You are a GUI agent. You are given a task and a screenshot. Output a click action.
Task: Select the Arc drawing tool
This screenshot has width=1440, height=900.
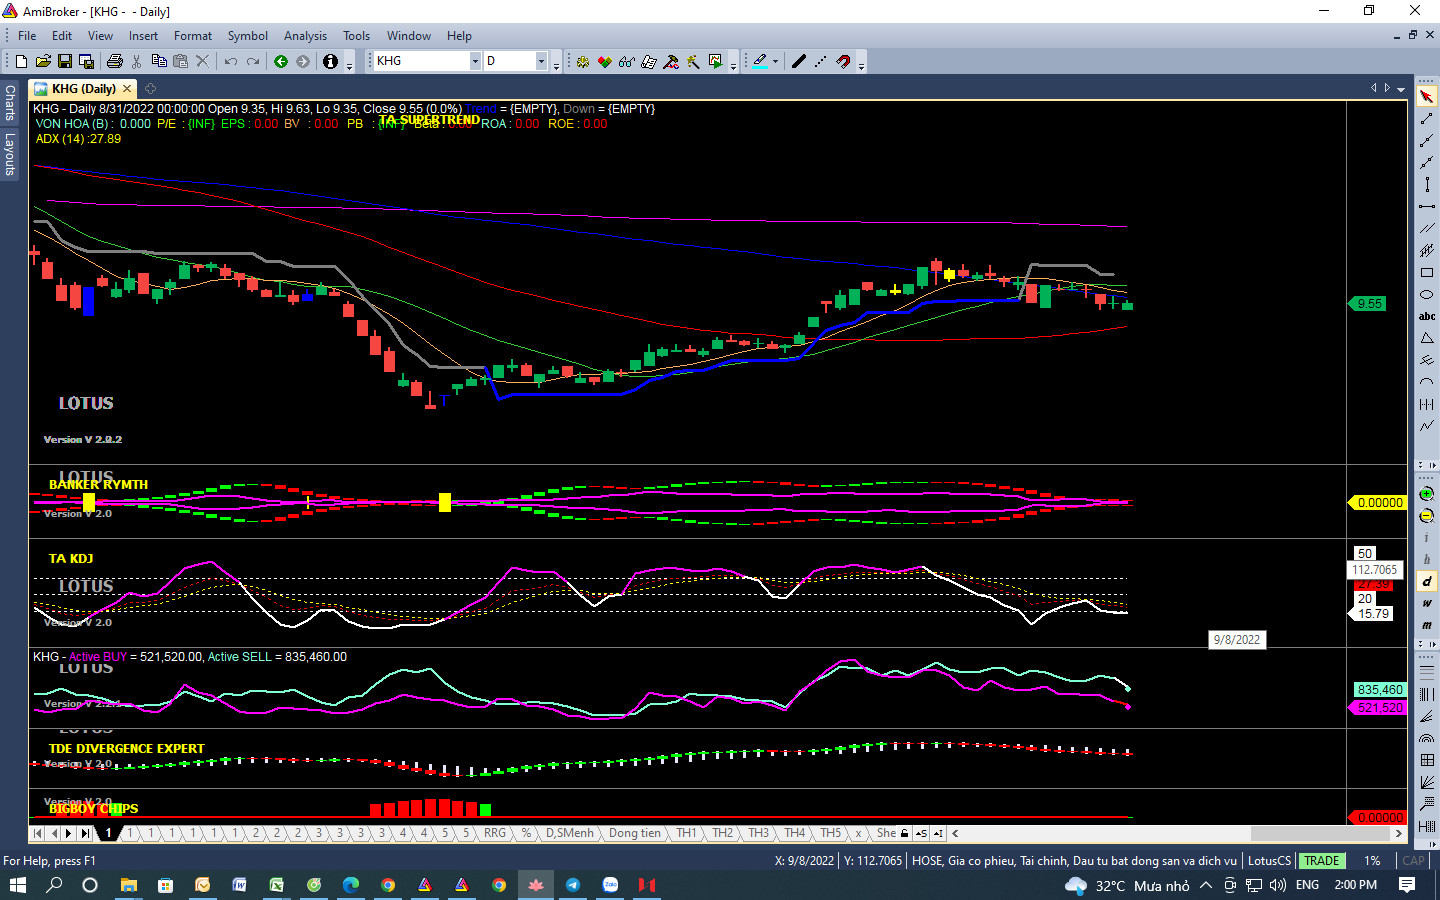(x=1427, y=382)
